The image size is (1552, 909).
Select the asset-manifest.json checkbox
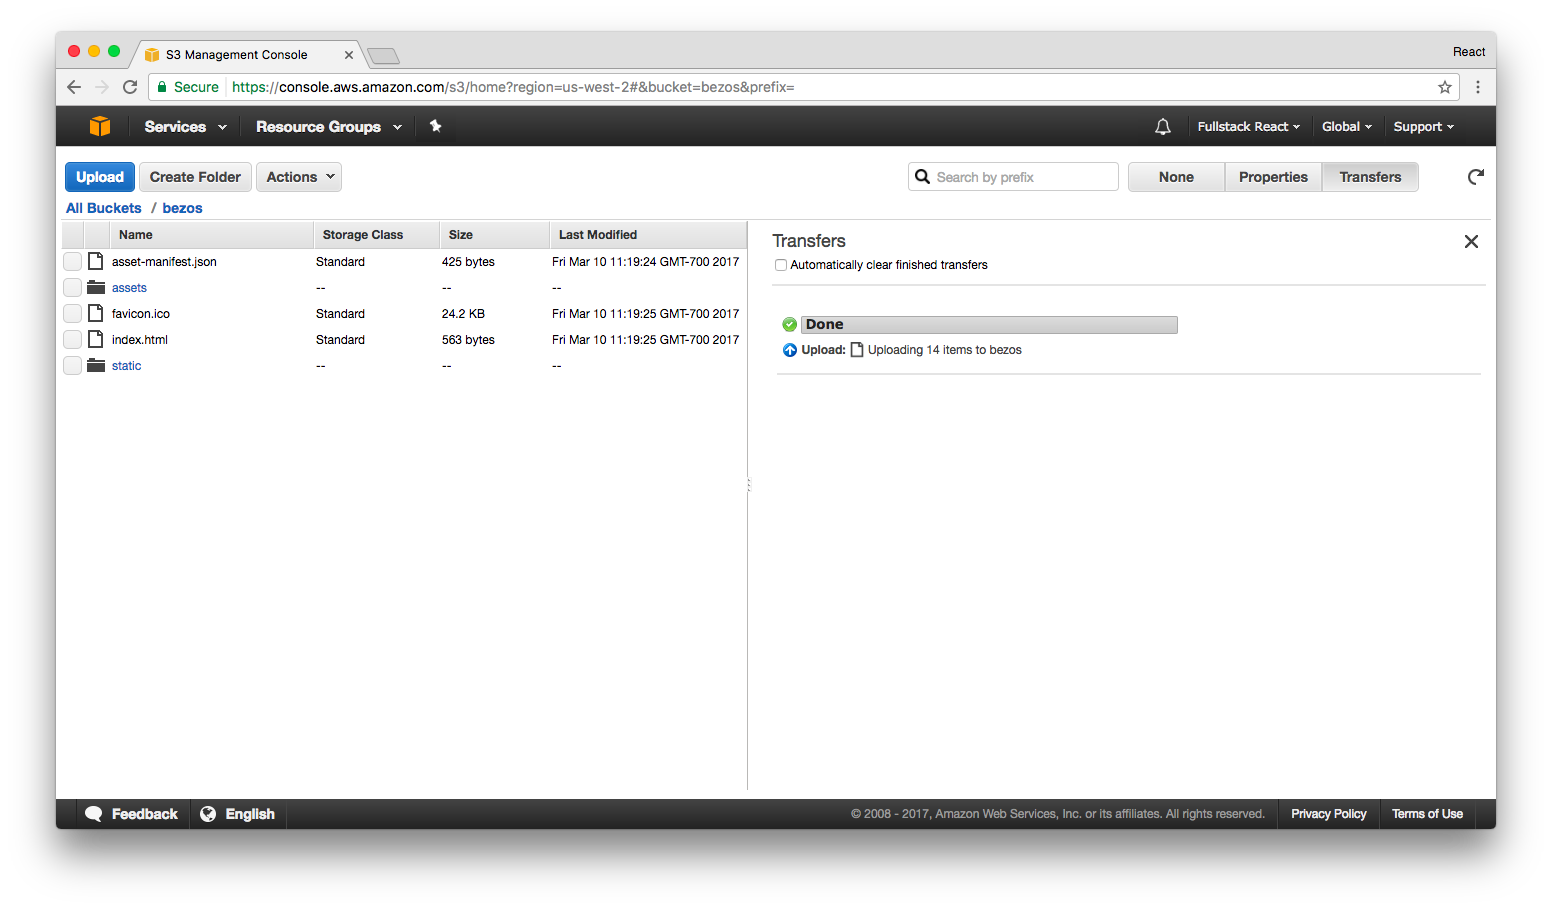pos(72,261)
